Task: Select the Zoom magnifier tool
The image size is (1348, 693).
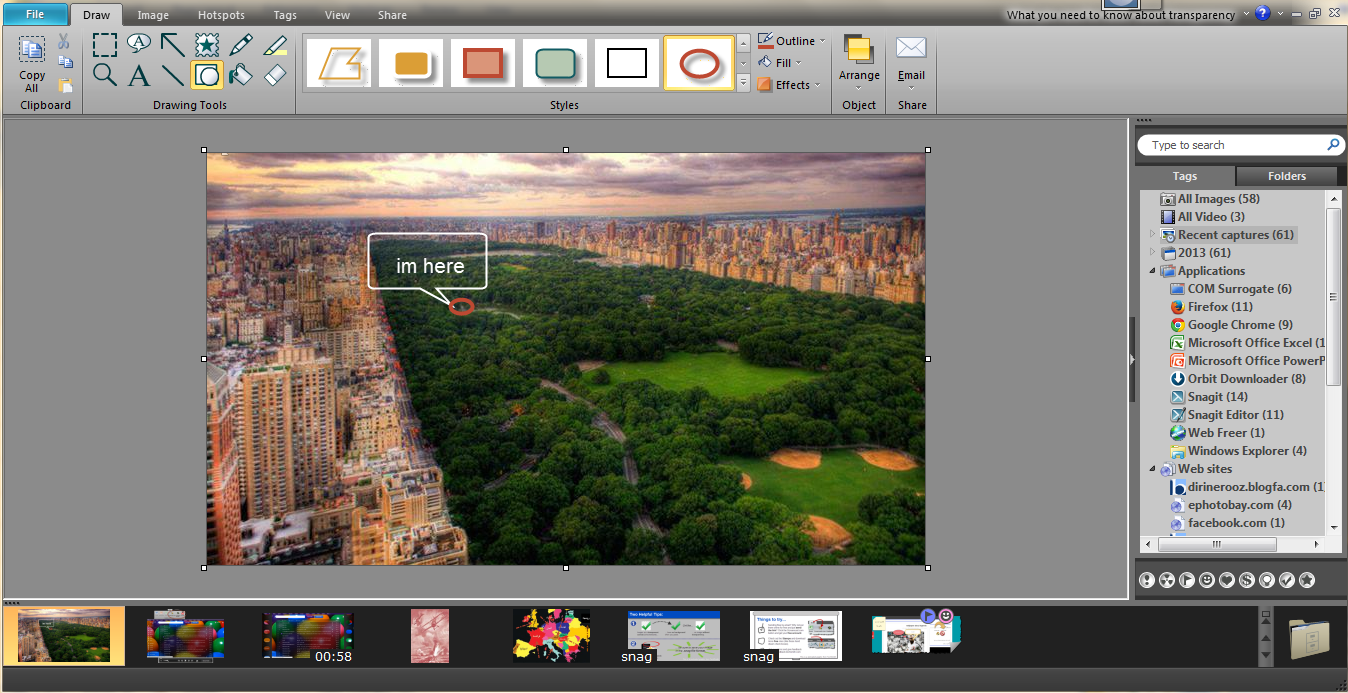Action: [x=105, y=75]
